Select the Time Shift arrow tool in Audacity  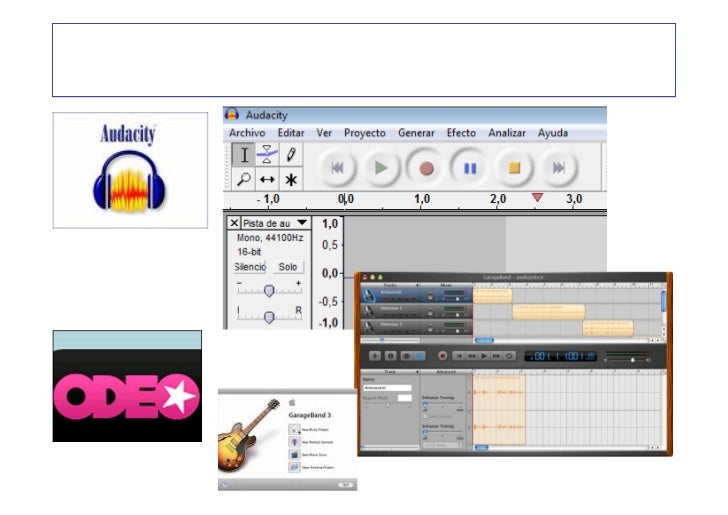pos(267,179)
